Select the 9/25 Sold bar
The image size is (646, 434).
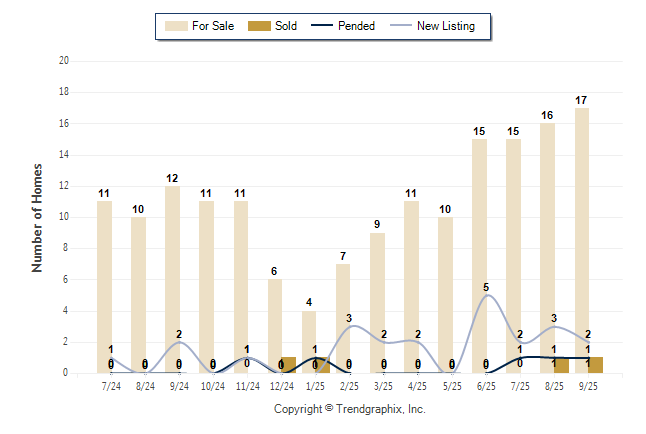(595, 365)
